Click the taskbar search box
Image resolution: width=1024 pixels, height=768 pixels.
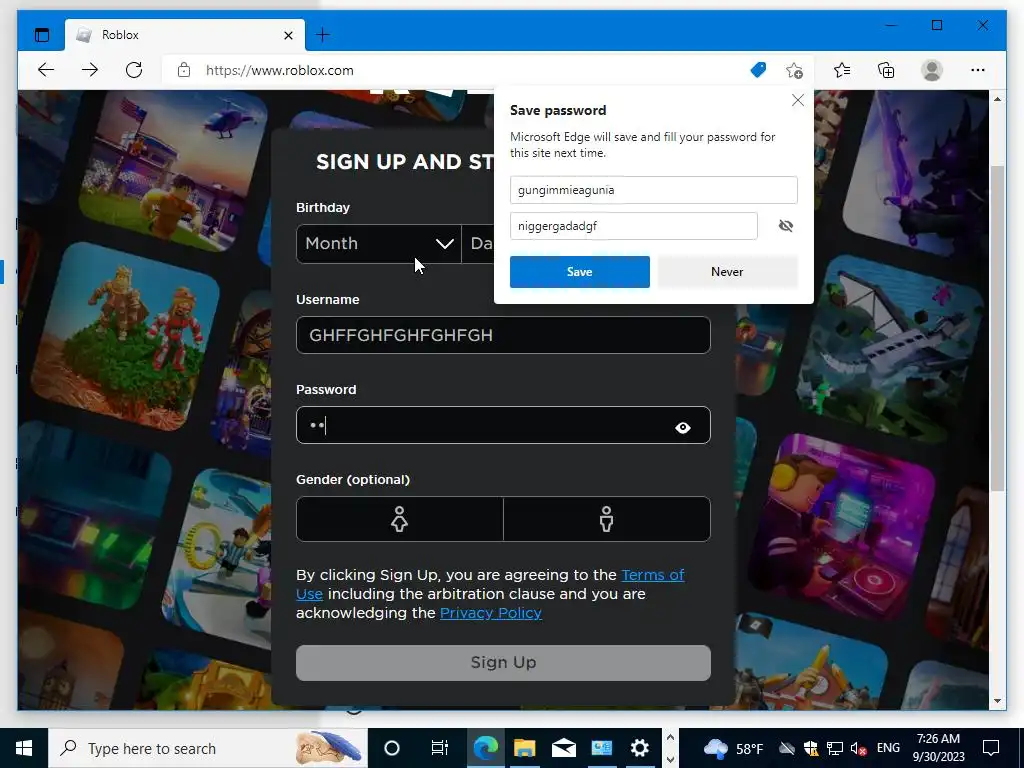pyautogui.click(x=208, y=748)
